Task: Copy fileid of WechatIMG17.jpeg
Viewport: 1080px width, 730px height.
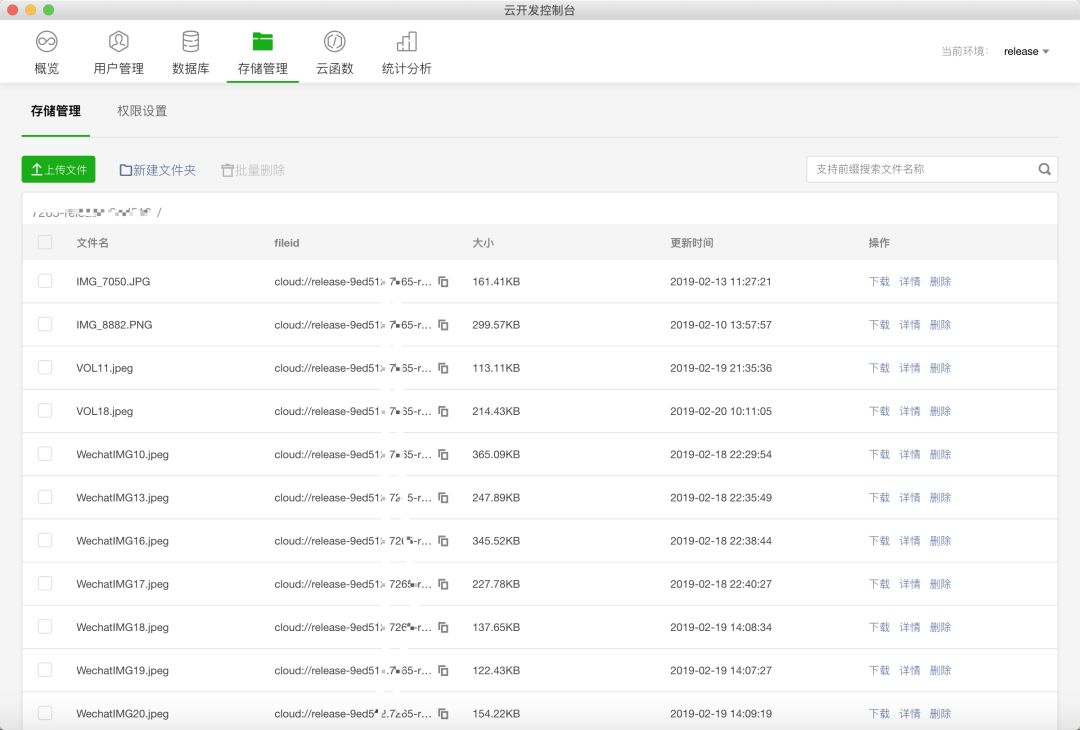Action: (444, 584)
